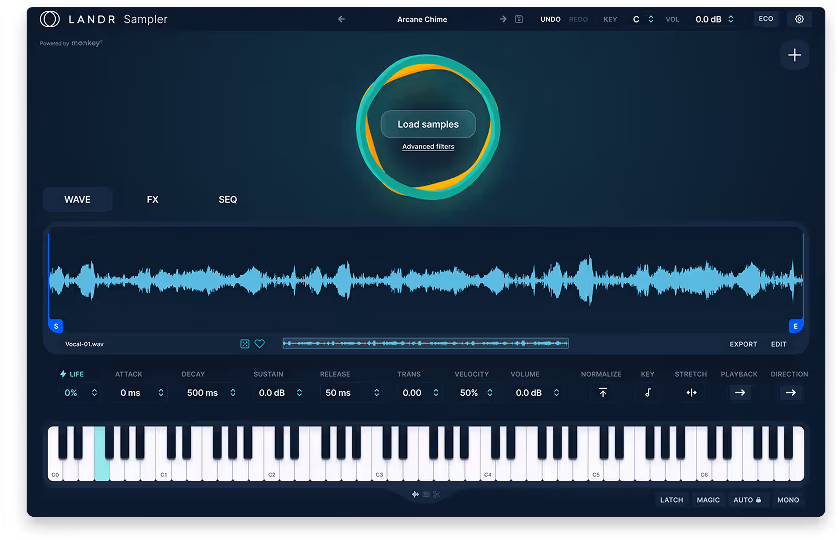Click the Normalize upward-arrow icon
This screenshot has width=839, height=540.
(x=603, y=393)
